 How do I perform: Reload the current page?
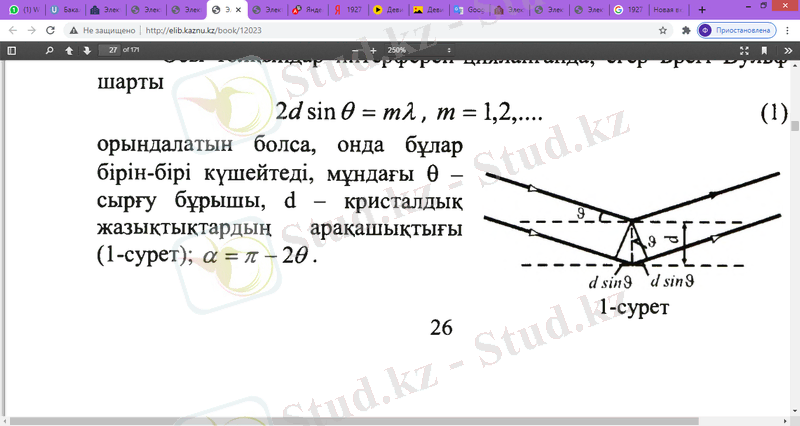[50, 30]
